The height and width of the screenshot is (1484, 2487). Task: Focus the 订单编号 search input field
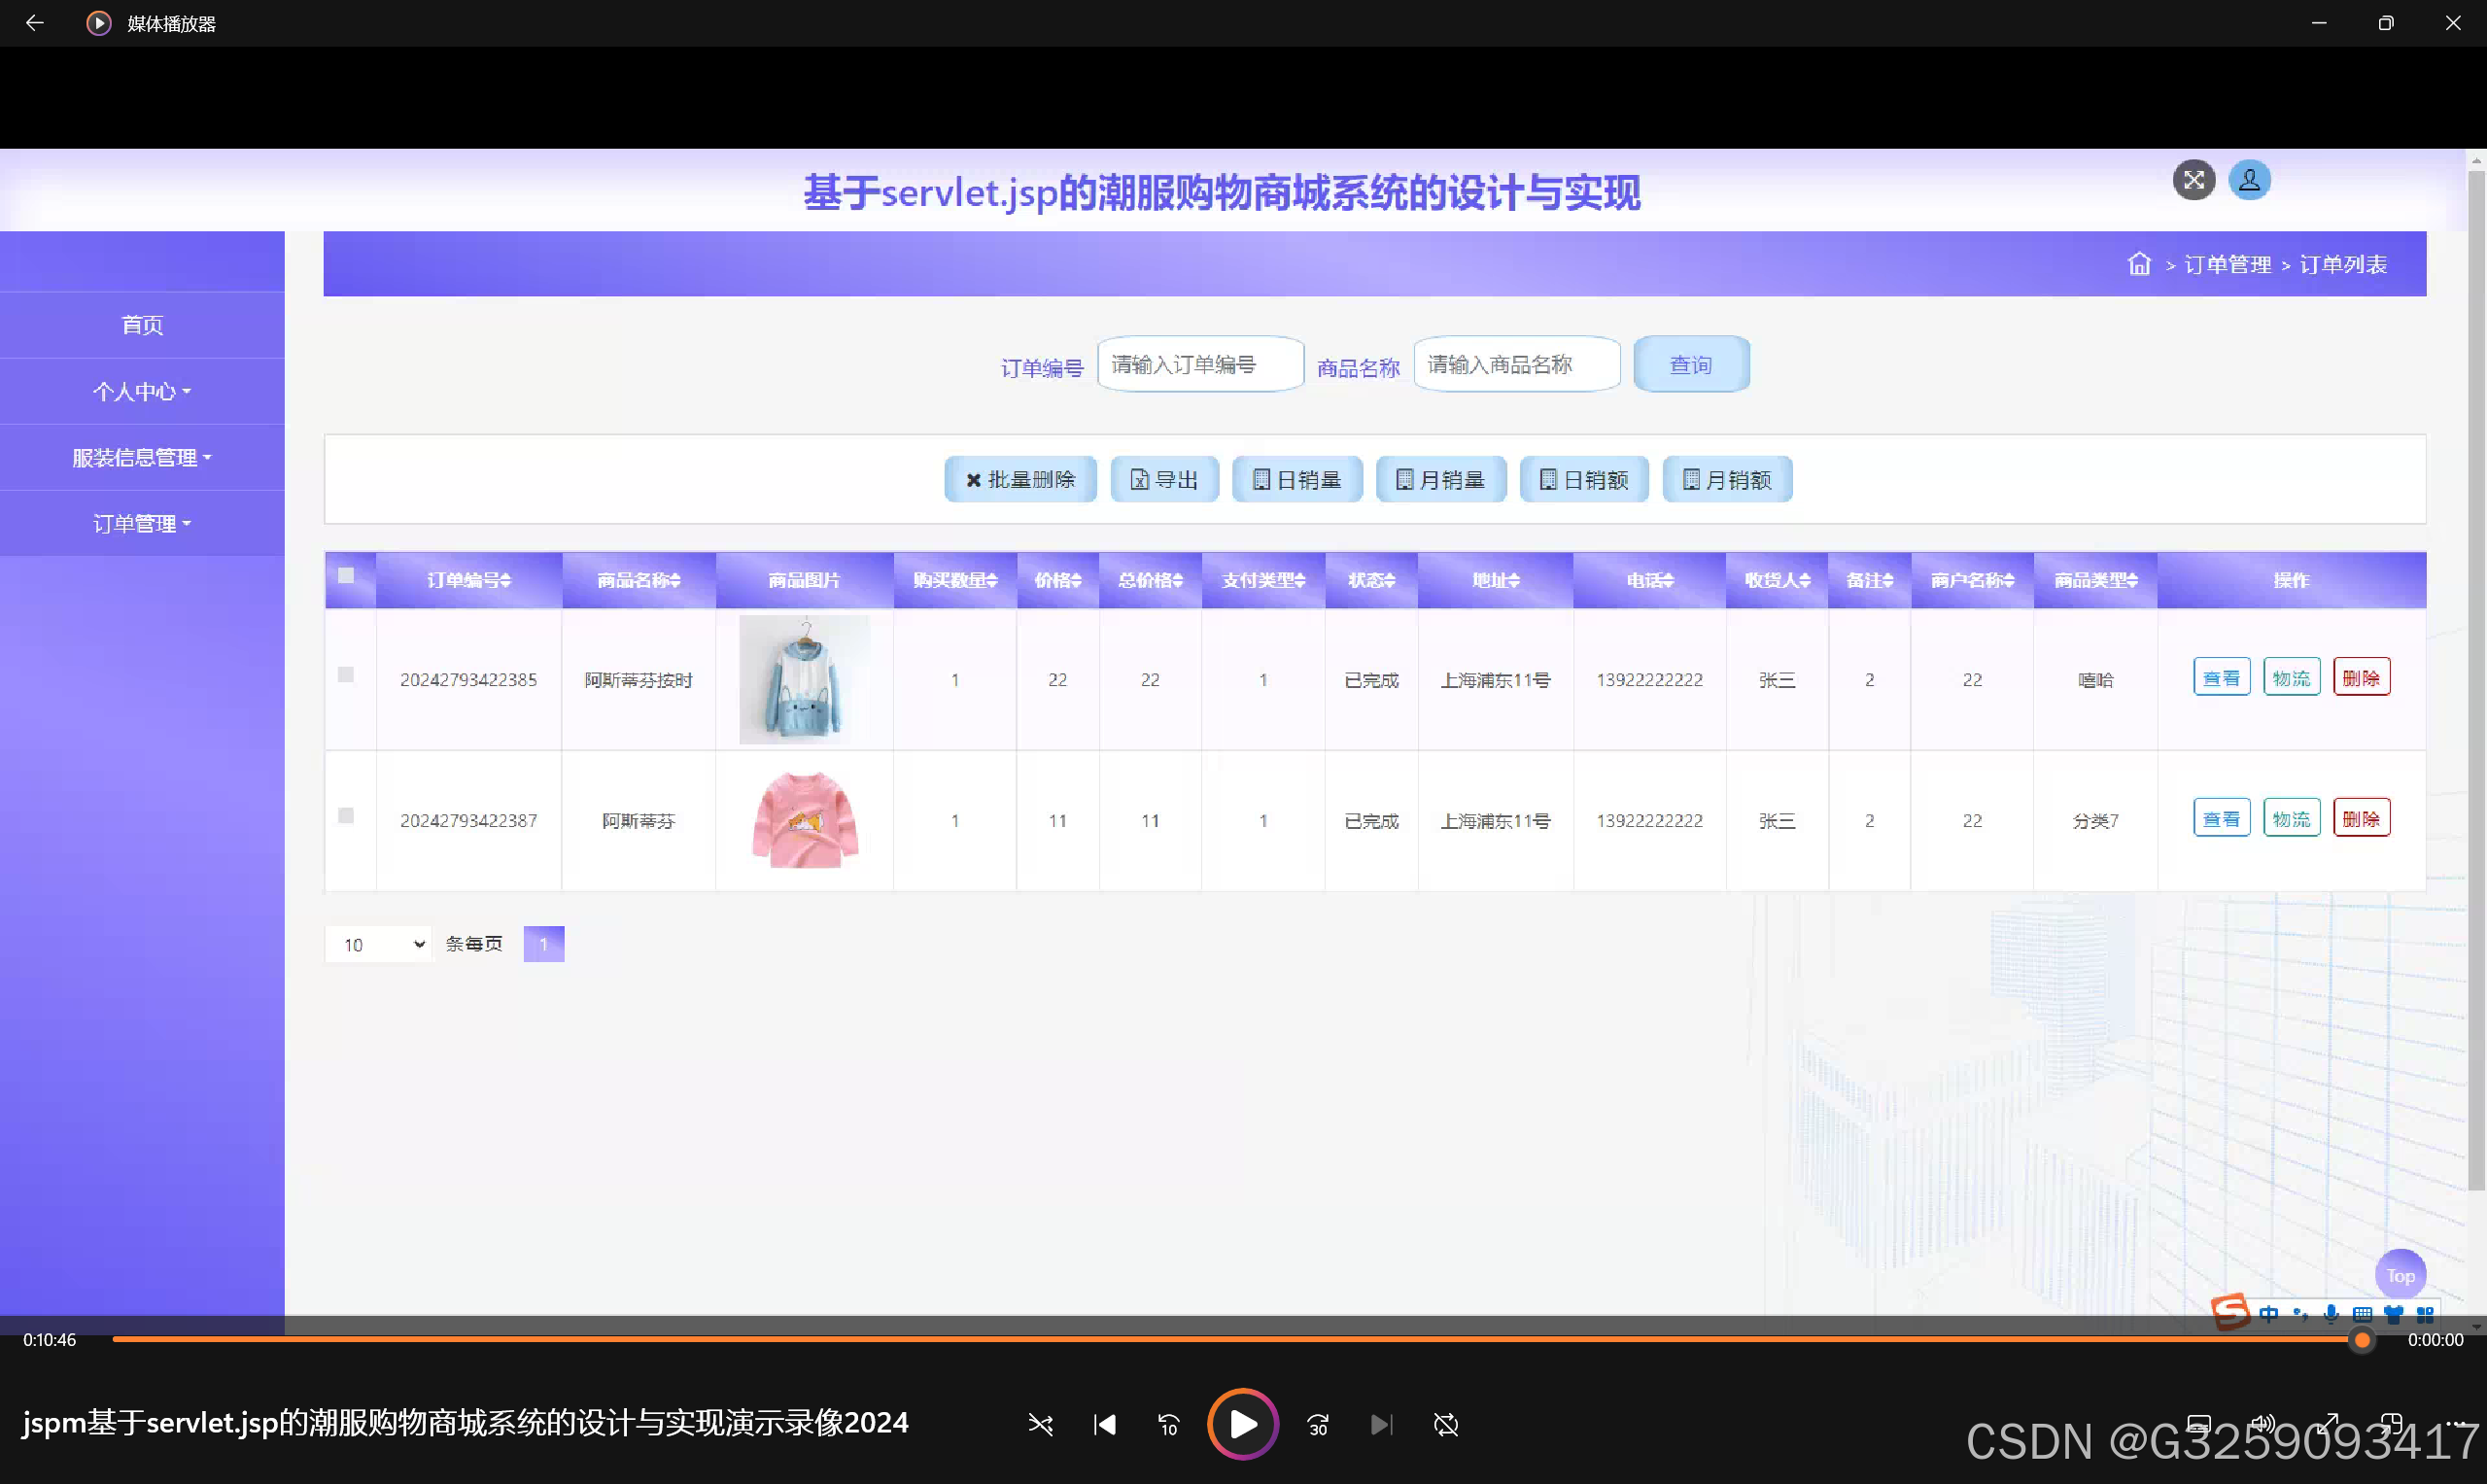click(x=1200, y=364)
